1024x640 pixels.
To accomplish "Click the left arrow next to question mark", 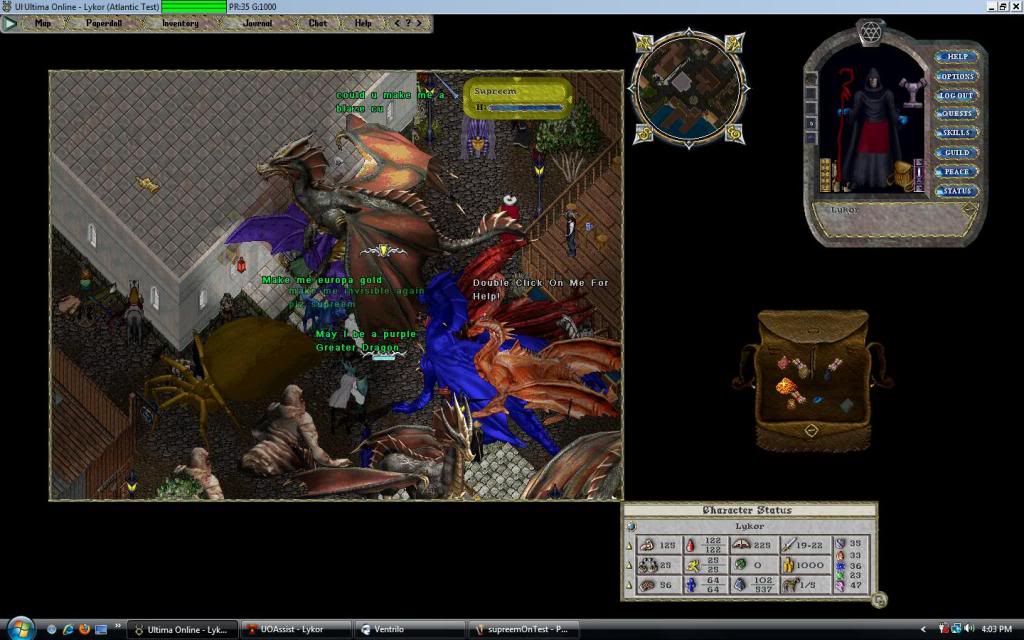I will (396, 23).
